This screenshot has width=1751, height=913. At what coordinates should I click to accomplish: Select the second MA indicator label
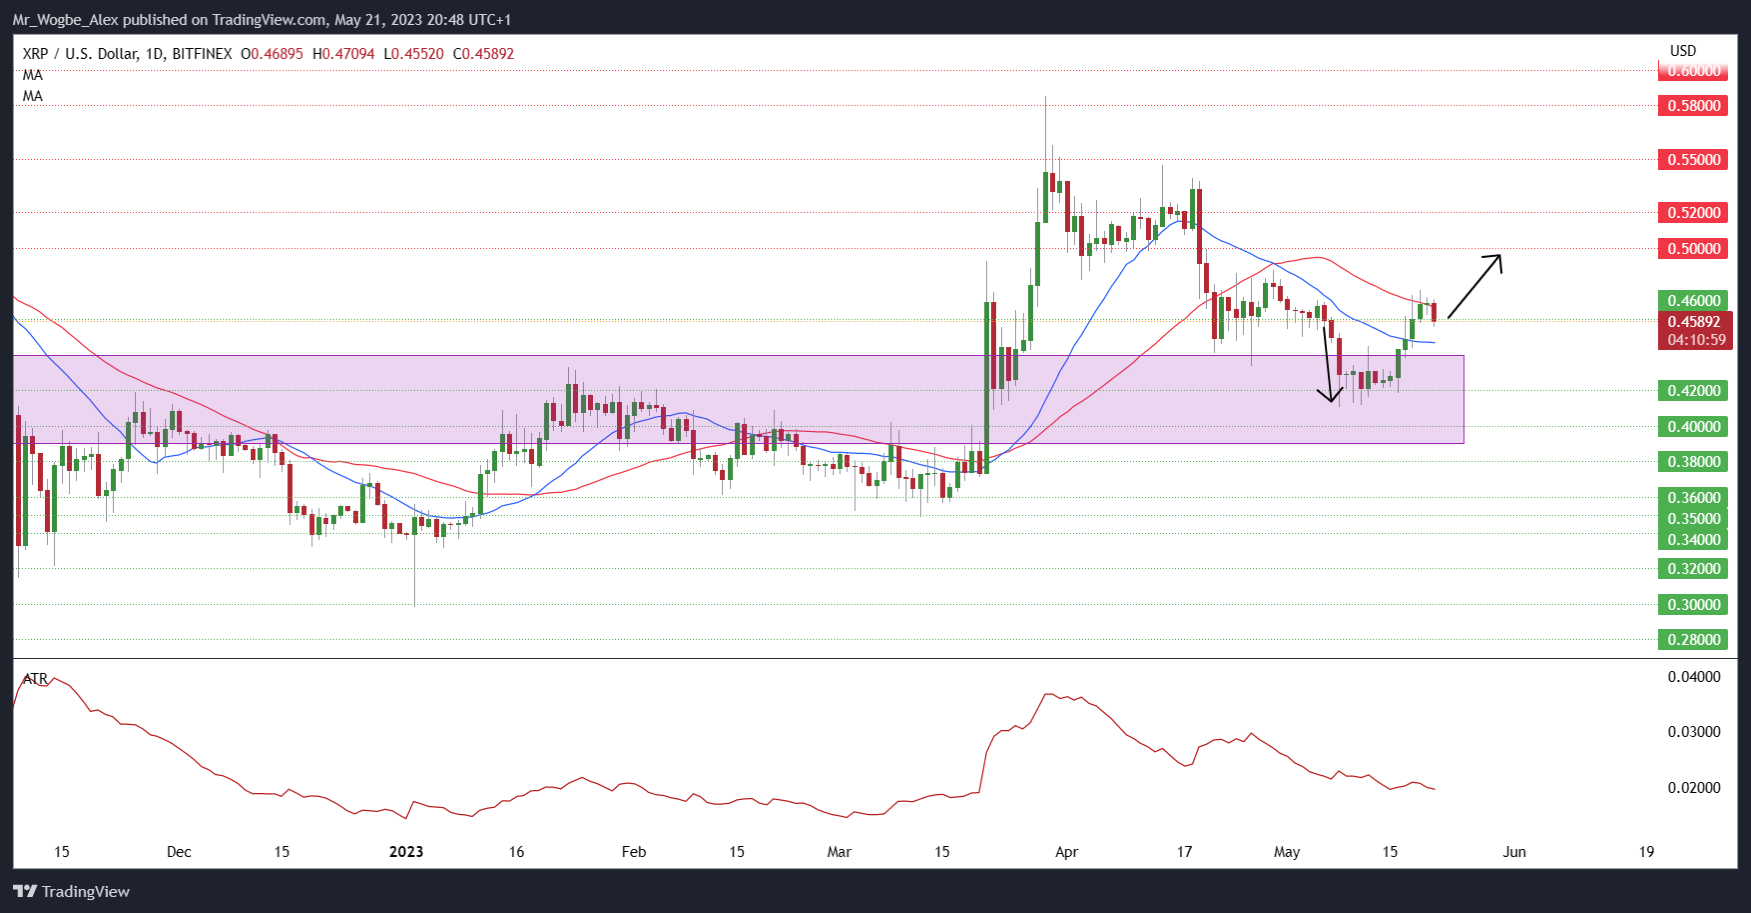tap(33, 96)
